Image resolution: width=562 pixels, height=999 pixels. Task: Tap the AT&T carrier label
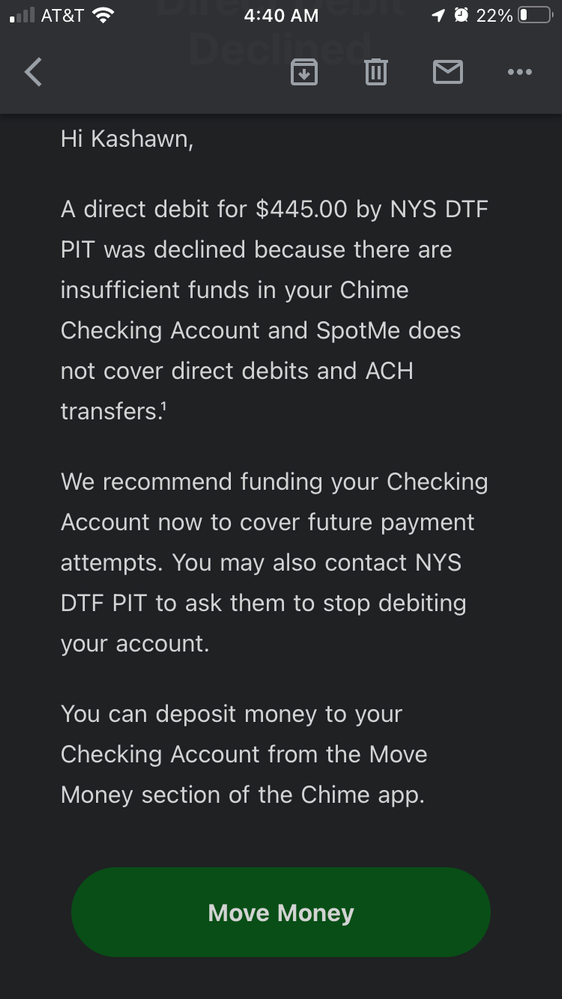point(62,15)
